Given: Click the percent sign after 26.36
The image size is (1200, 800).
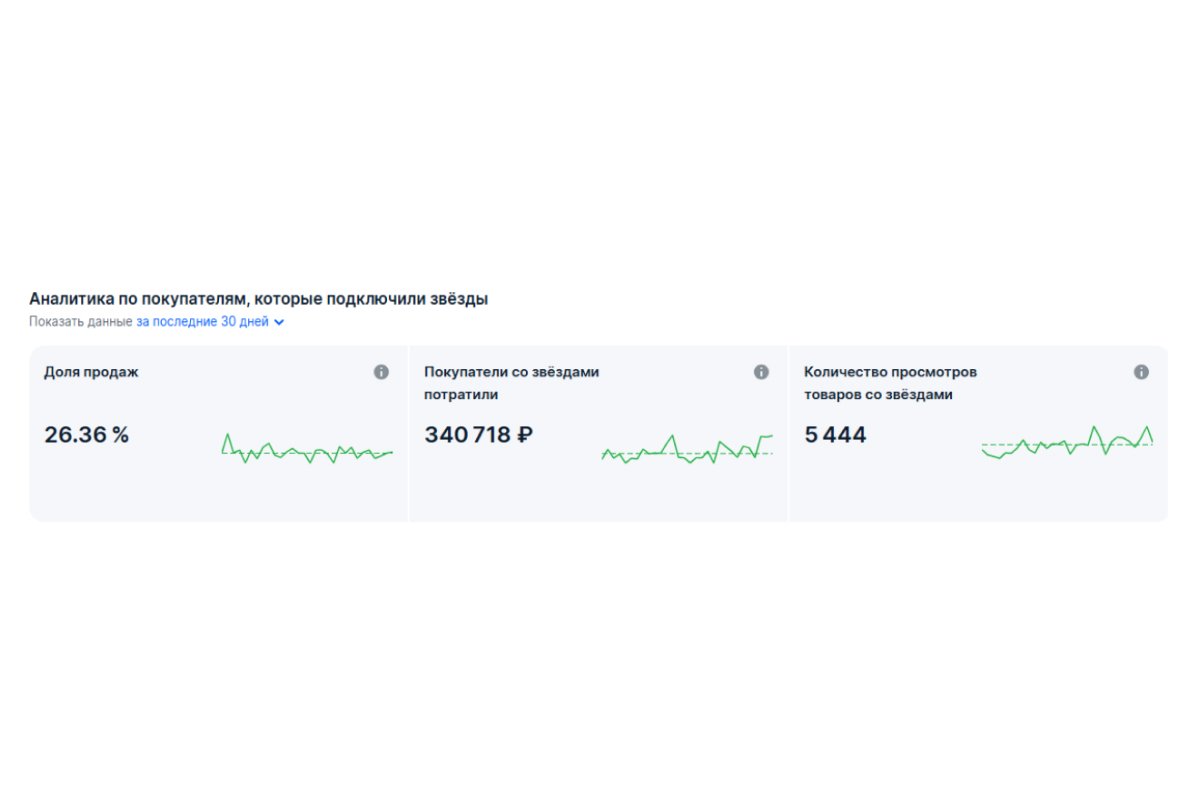Looking at the screenshot, I should coord(120,435).
